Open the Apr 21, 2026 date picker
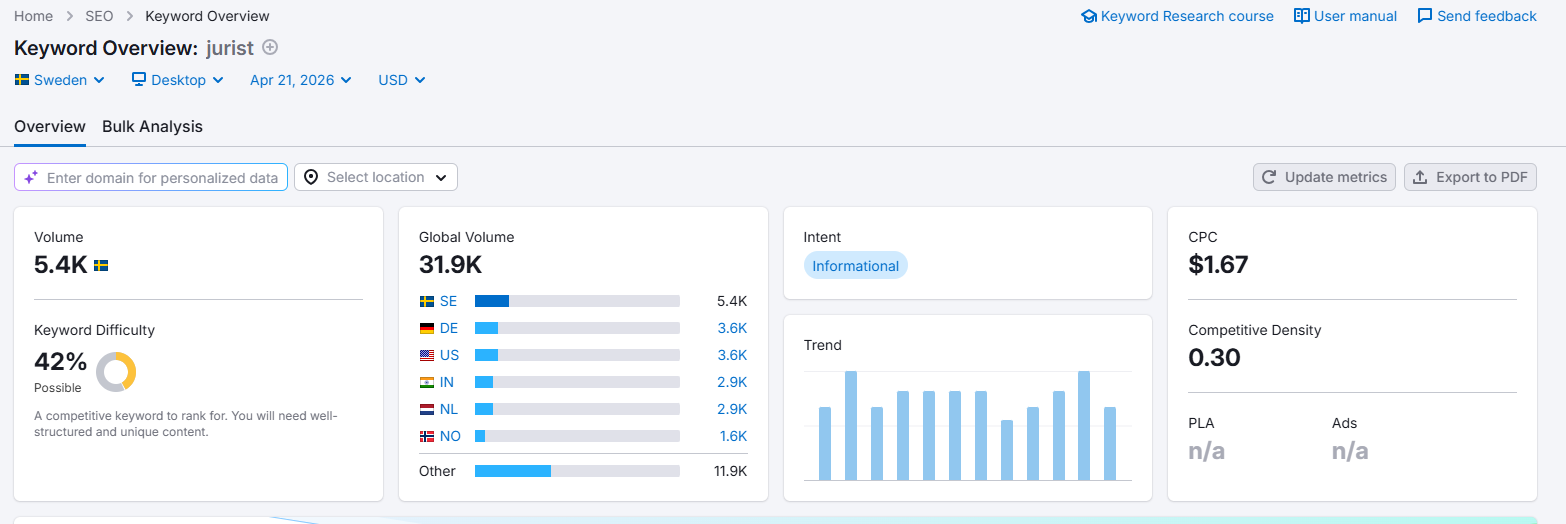The height and width of the screenshot is (524, 1566). pyautogui.click(x=300, y=80)
